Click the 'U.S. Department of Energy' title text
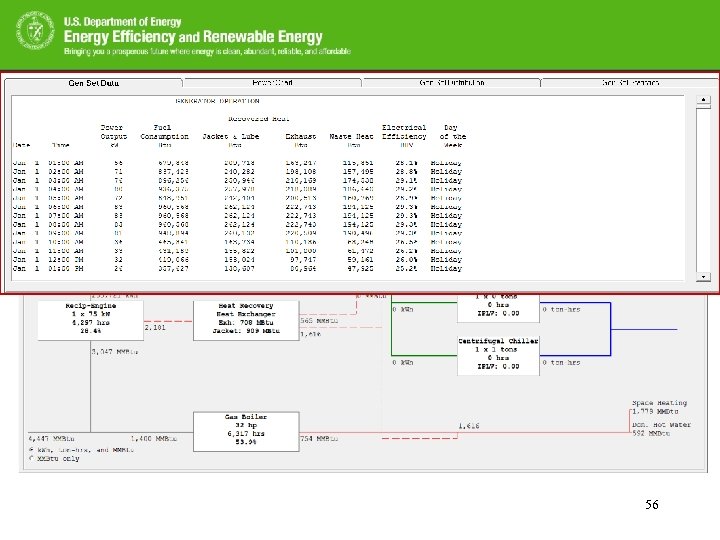 123,22
